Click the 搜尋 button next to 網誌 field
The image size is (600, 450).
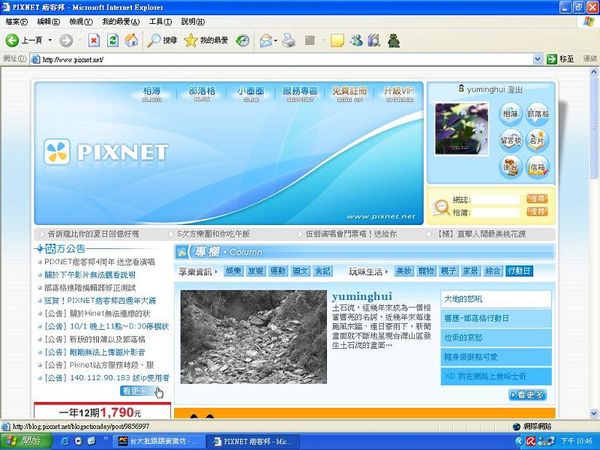537,199
